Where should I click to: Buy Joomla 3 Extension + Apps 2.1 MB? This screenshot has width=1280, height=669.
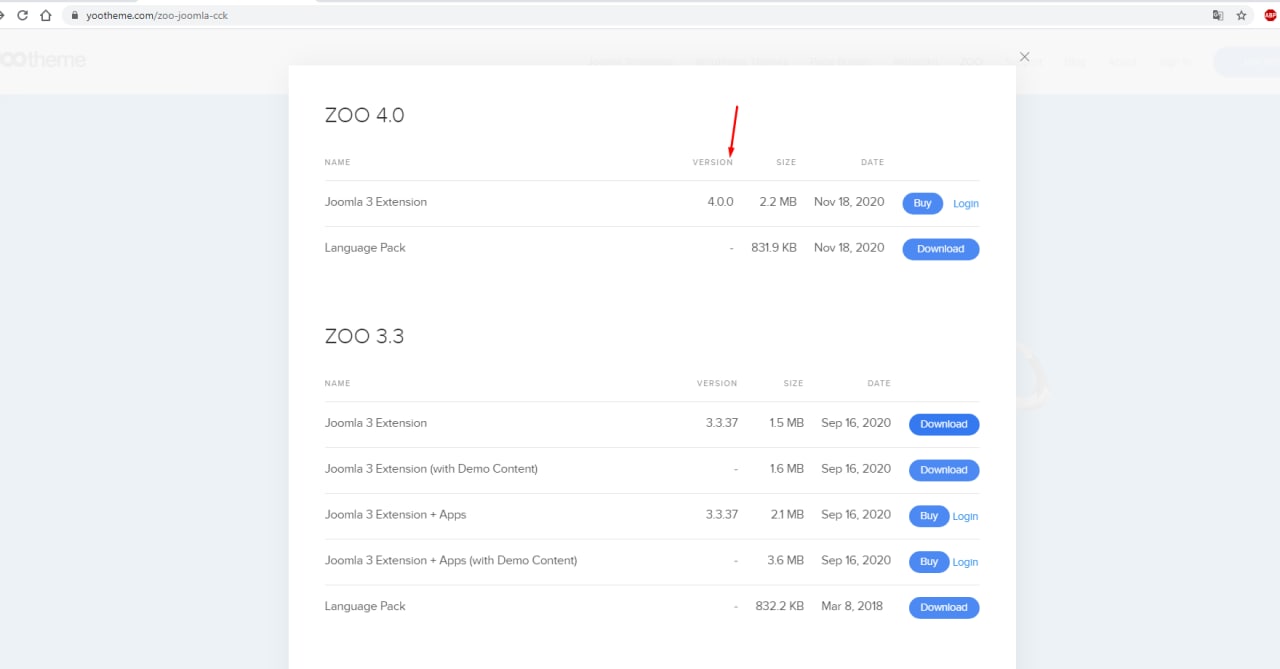click(929, 516)
